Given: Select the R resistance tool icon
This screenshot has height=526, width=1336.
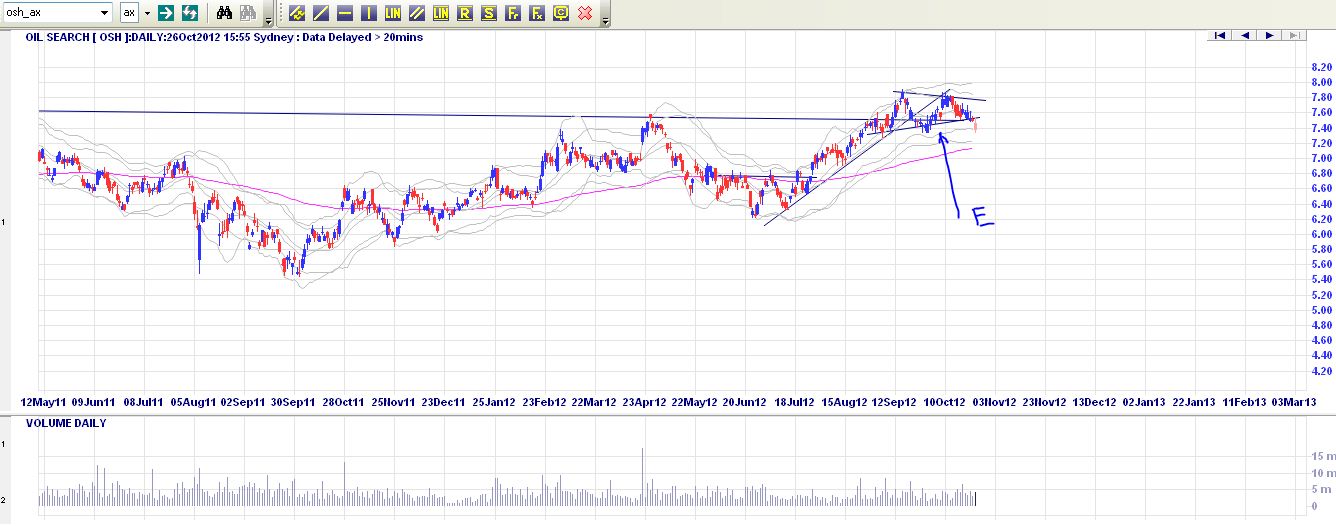Looking at the screenshot, I should (x=465, y=13).
